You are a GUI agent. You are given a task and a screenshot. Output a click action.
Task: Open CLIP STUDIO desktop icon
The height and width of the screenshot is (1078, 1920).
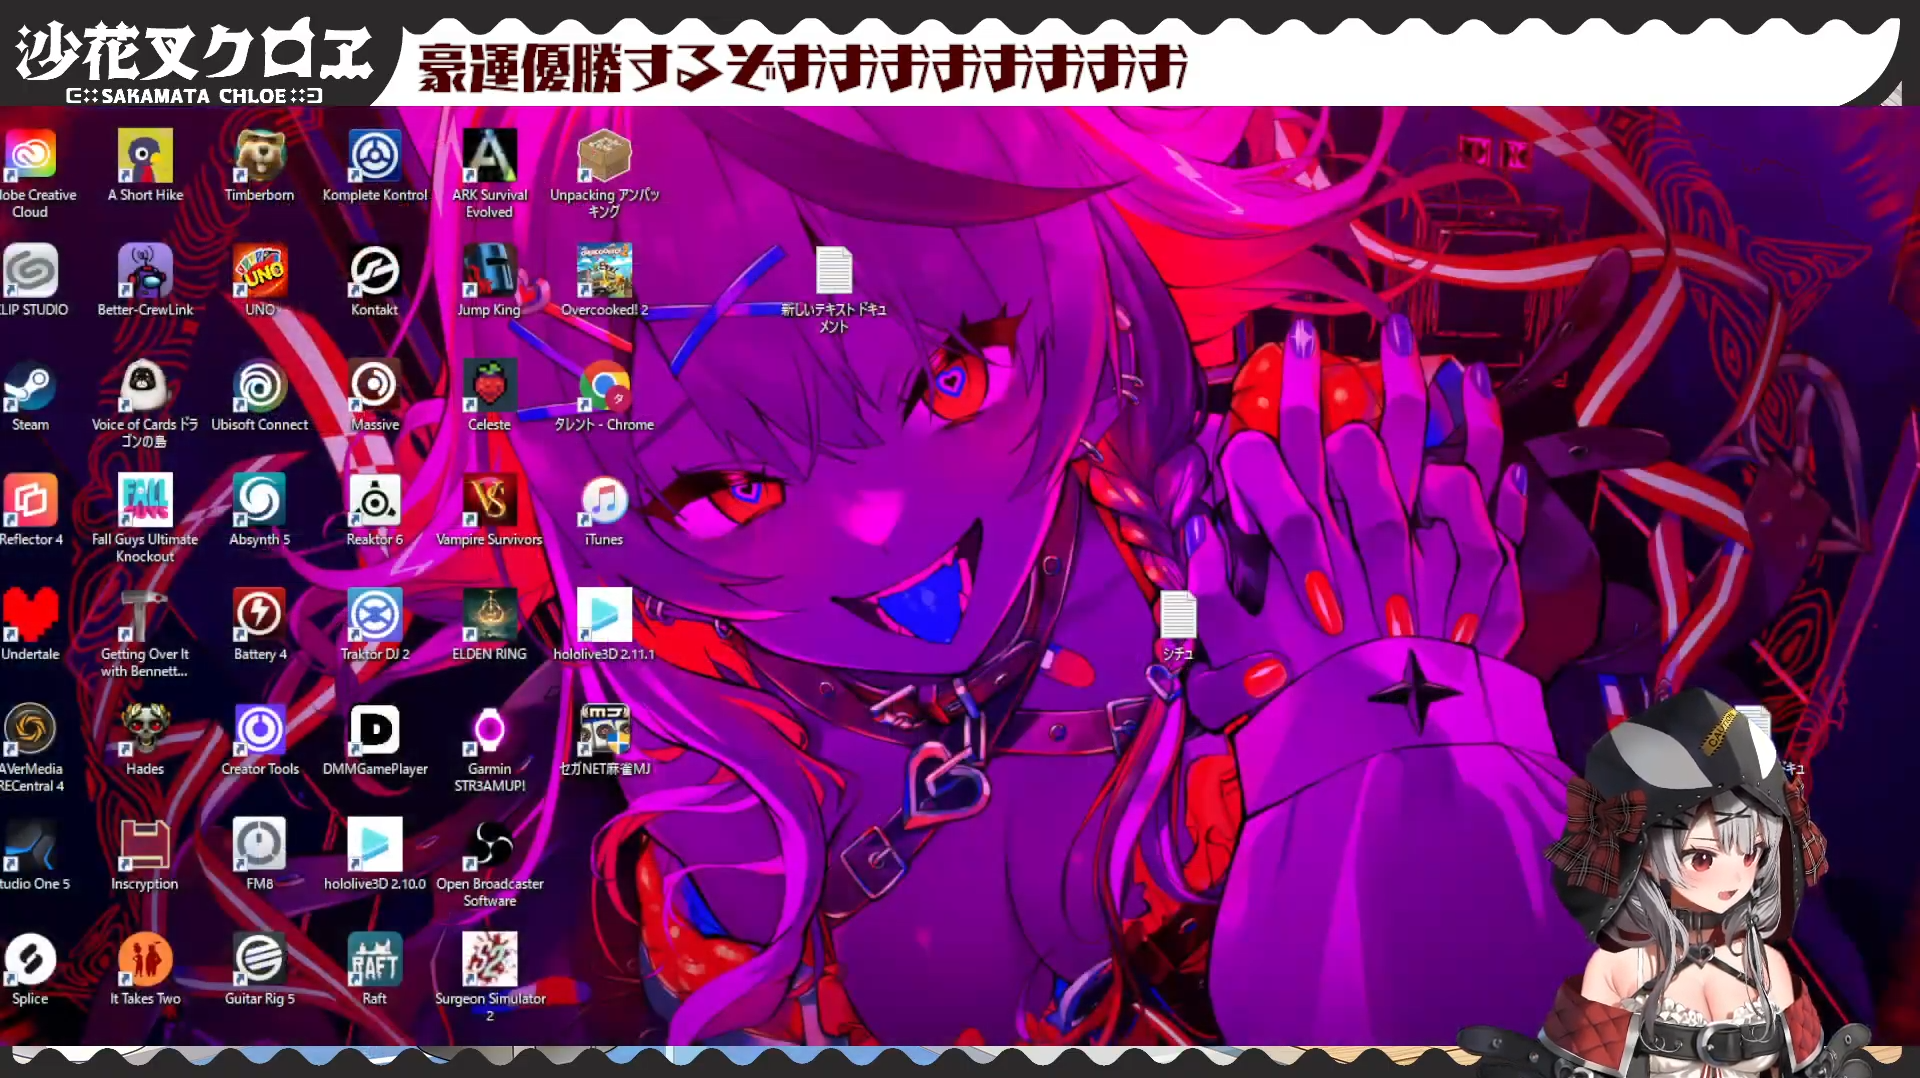(30, 271)
